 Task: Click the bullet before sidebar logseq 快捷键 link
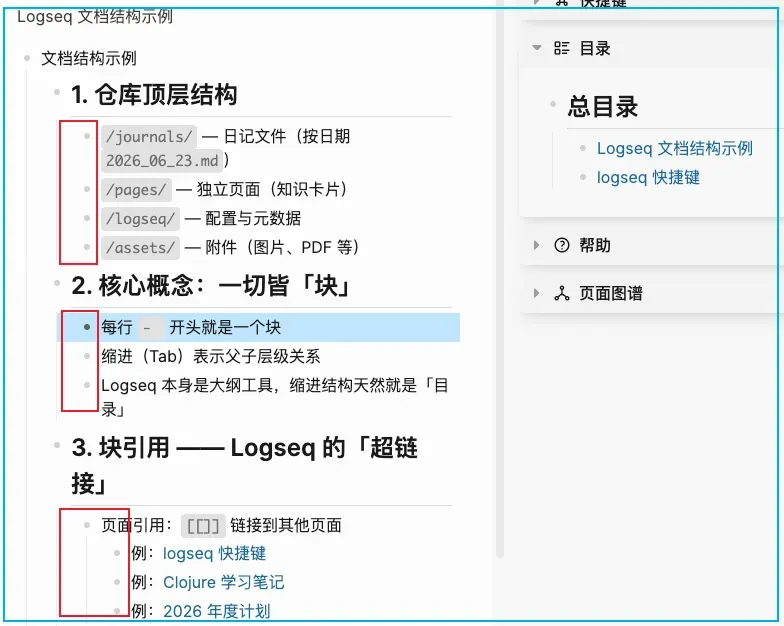(x=583, y=177)
